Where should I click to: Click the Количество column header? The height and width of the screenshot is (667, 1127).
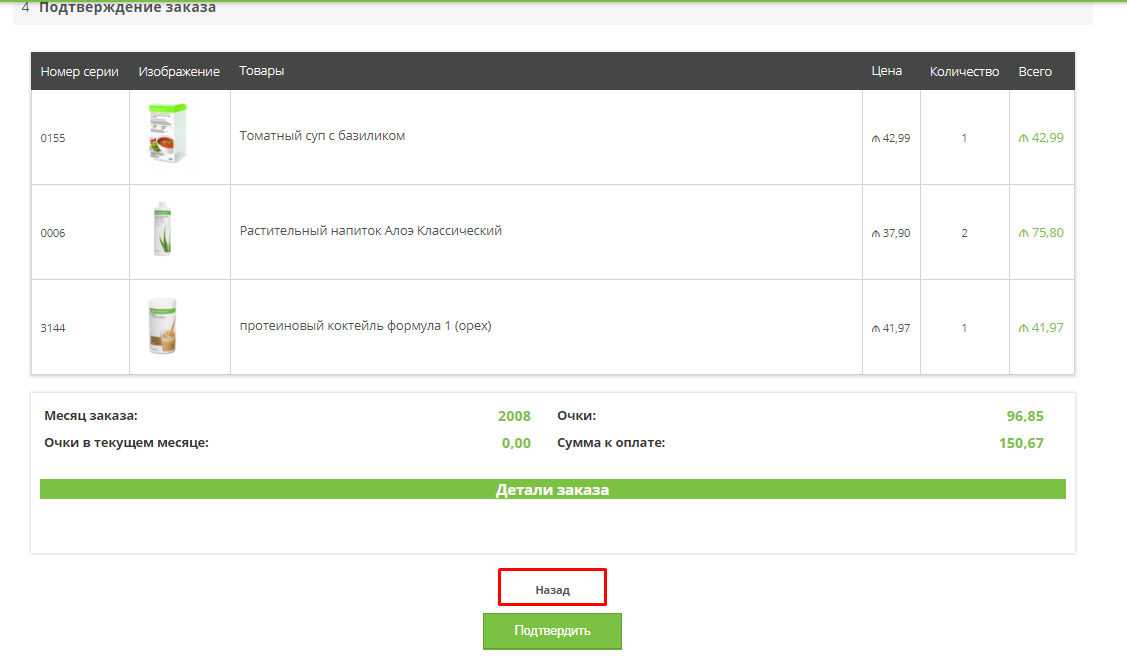click(964, 72)
